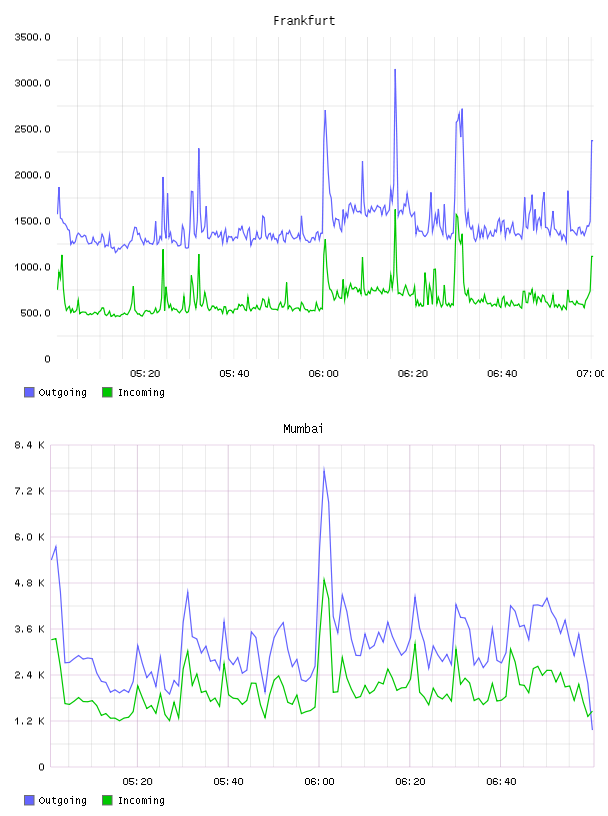Click the 06:00 Outgoing peak in Mumbai chart

(x=324, y=470)
